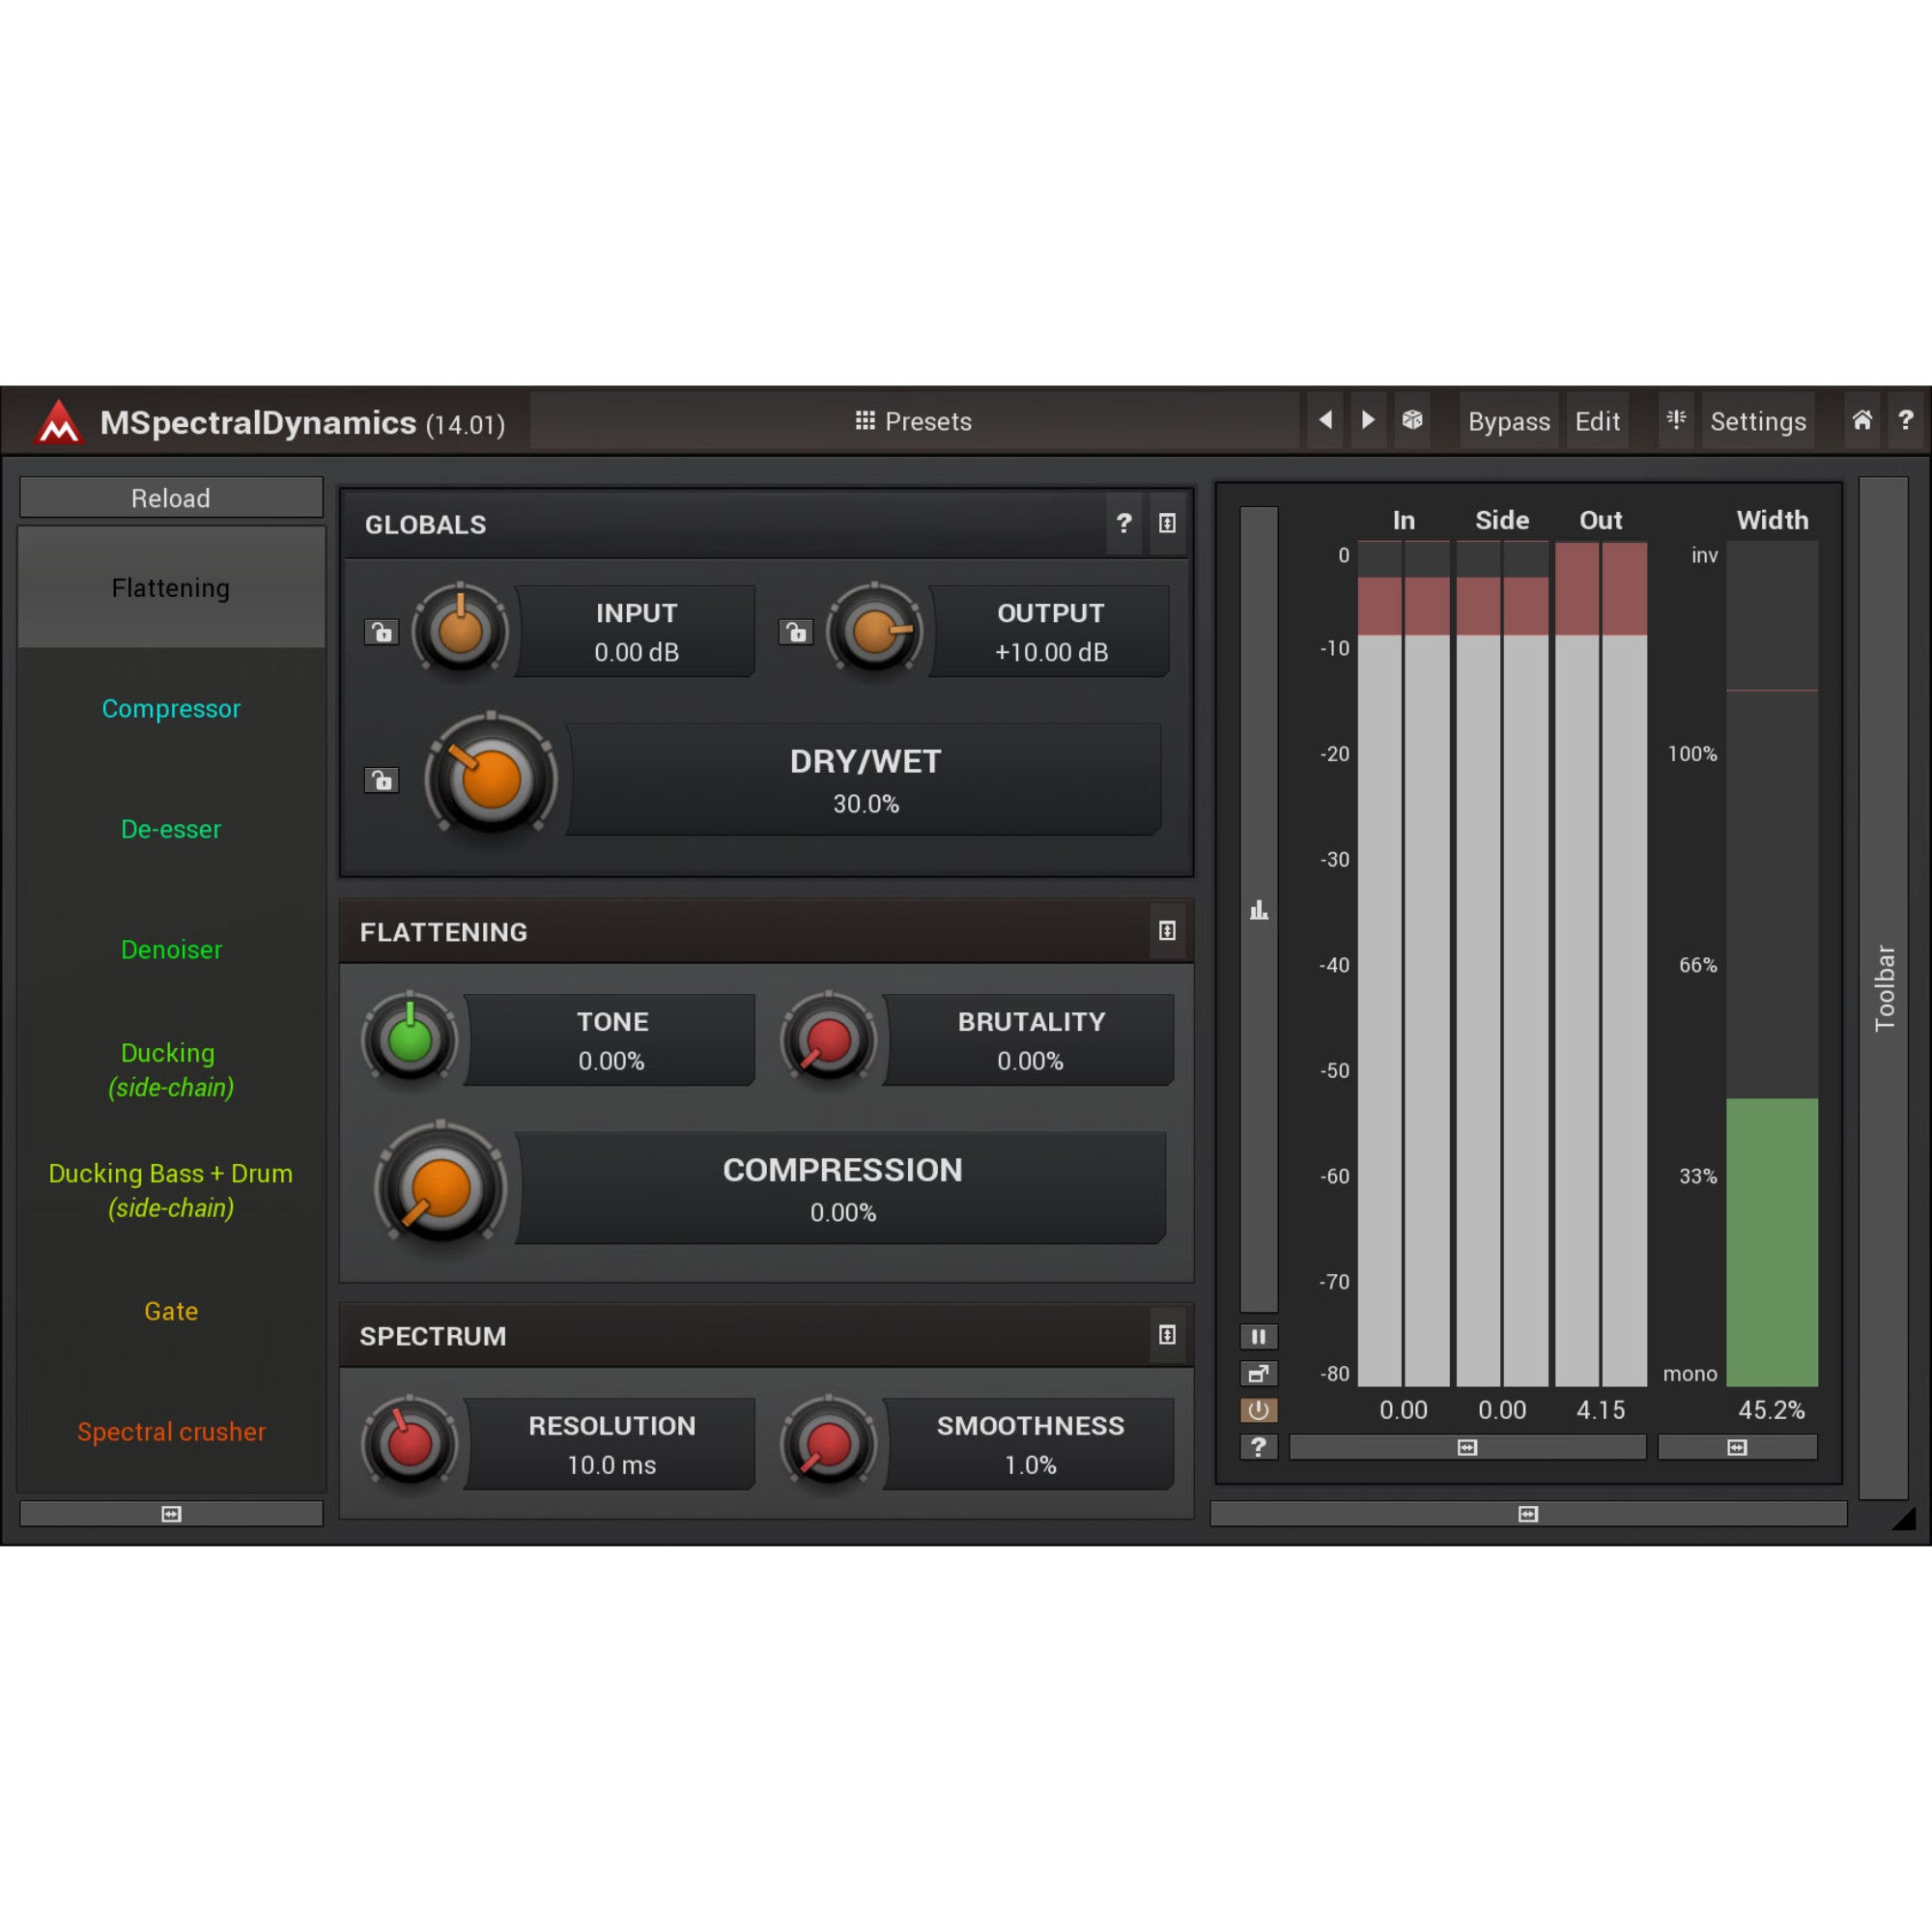Viewport: 1932px width, 1932px height.
Task: Open the Edit screen
Action: point(1597,421)
